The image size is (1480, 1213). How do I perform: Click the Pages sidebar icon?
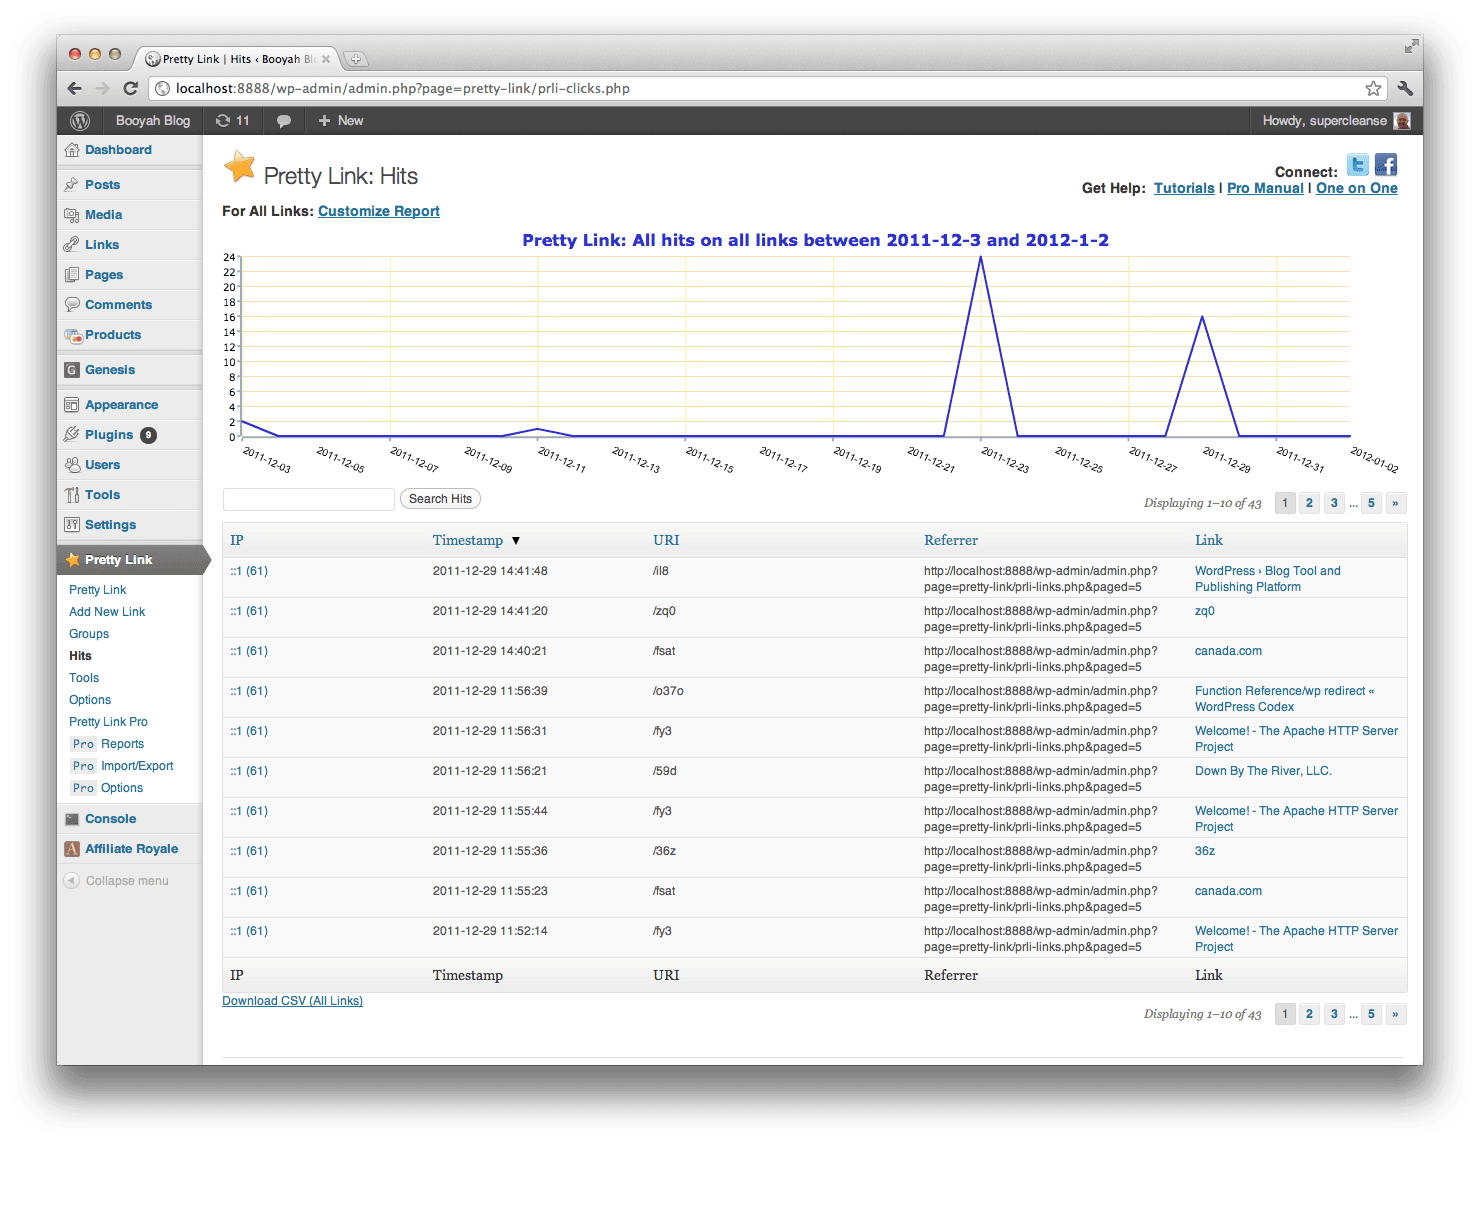pyautogui.click(x=72, y=275)
